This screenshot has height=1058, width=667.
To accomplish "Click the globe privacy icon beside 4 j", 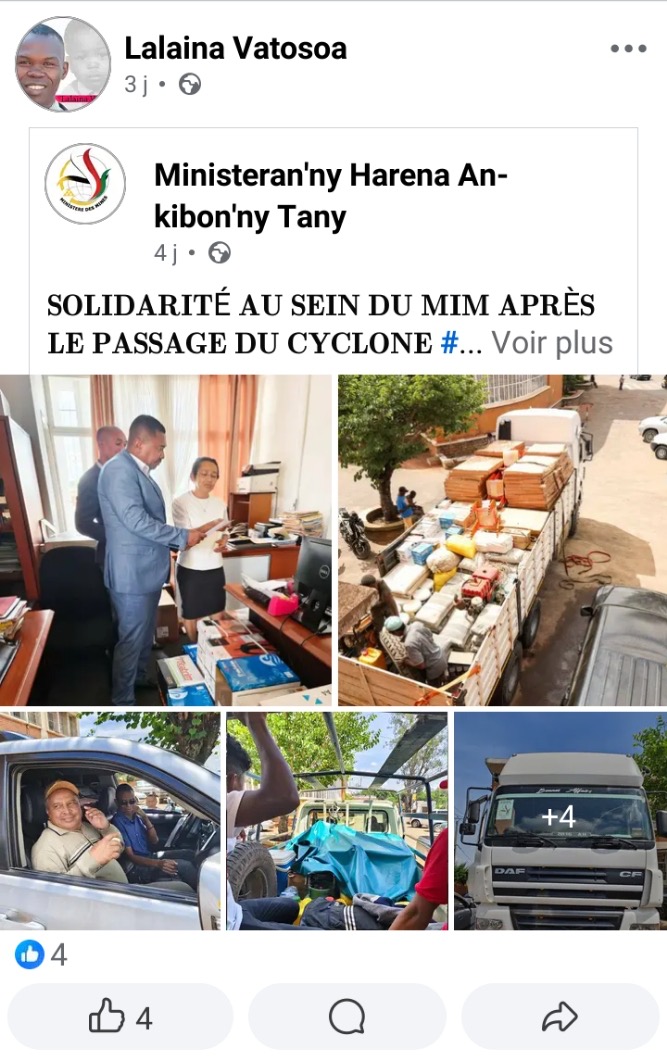I will click(x=219, y=253).
